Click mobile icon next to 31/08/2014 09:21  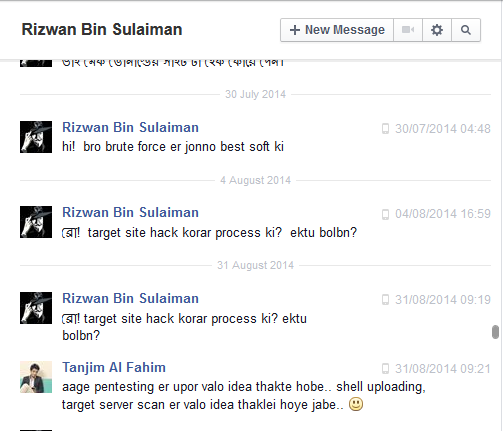pos(385,369)
